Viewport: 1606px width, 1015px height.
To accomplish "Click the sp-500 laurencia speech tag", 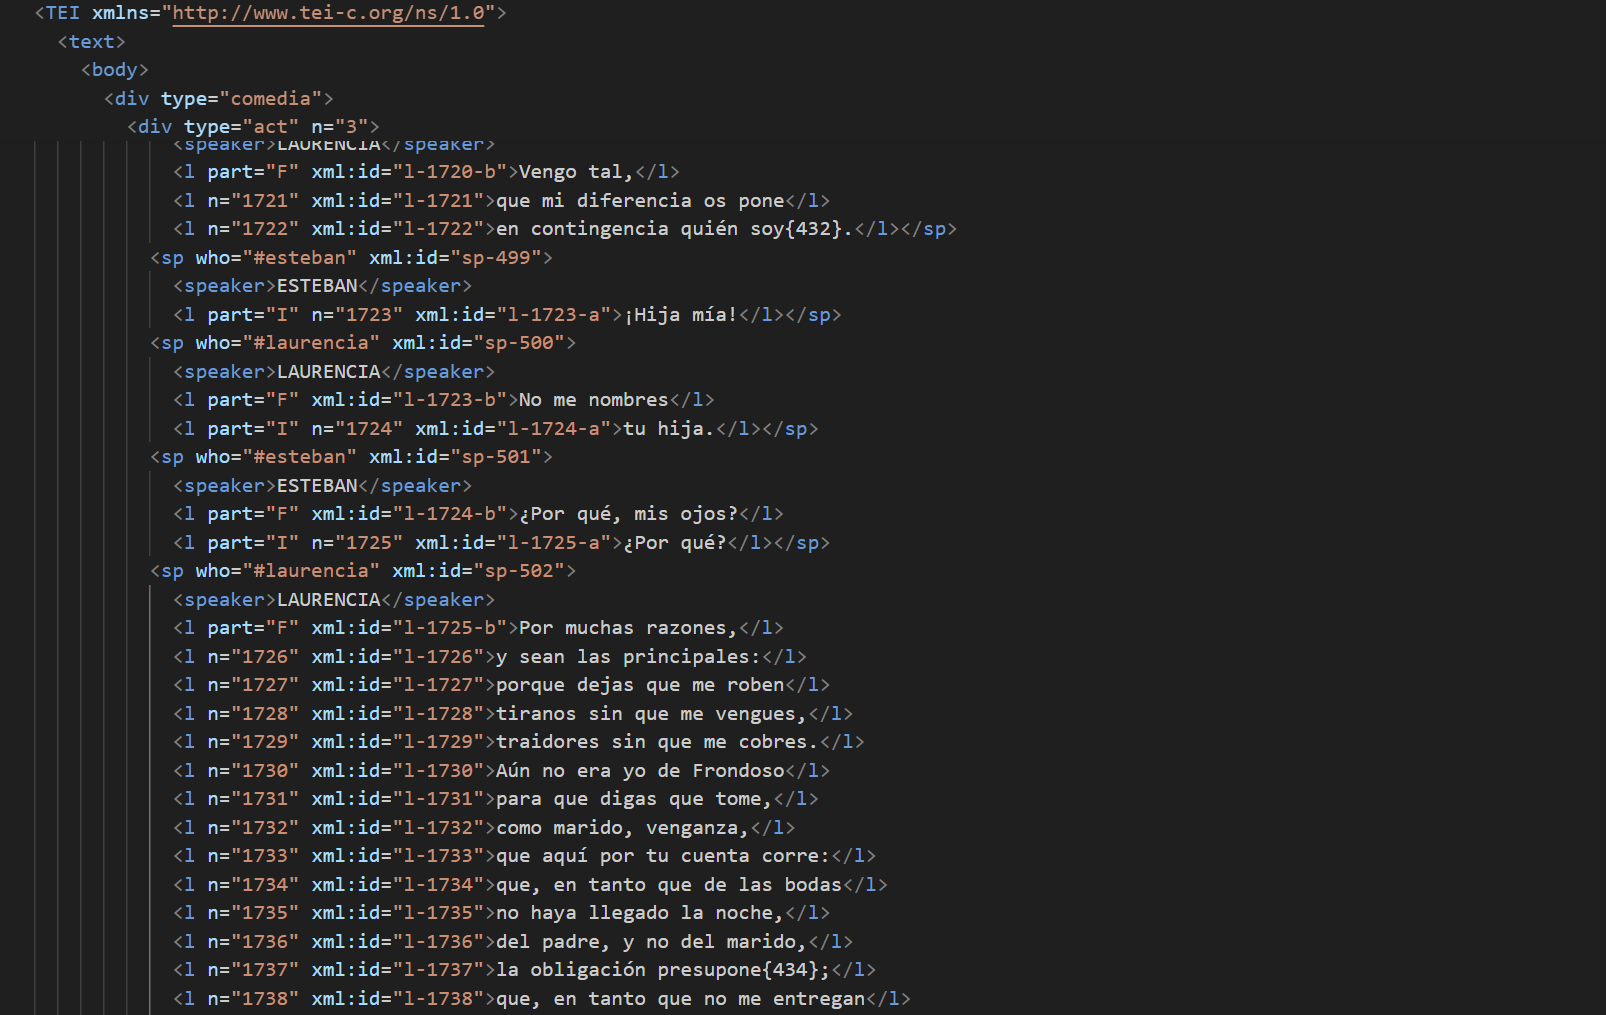I will click(363, 343).
